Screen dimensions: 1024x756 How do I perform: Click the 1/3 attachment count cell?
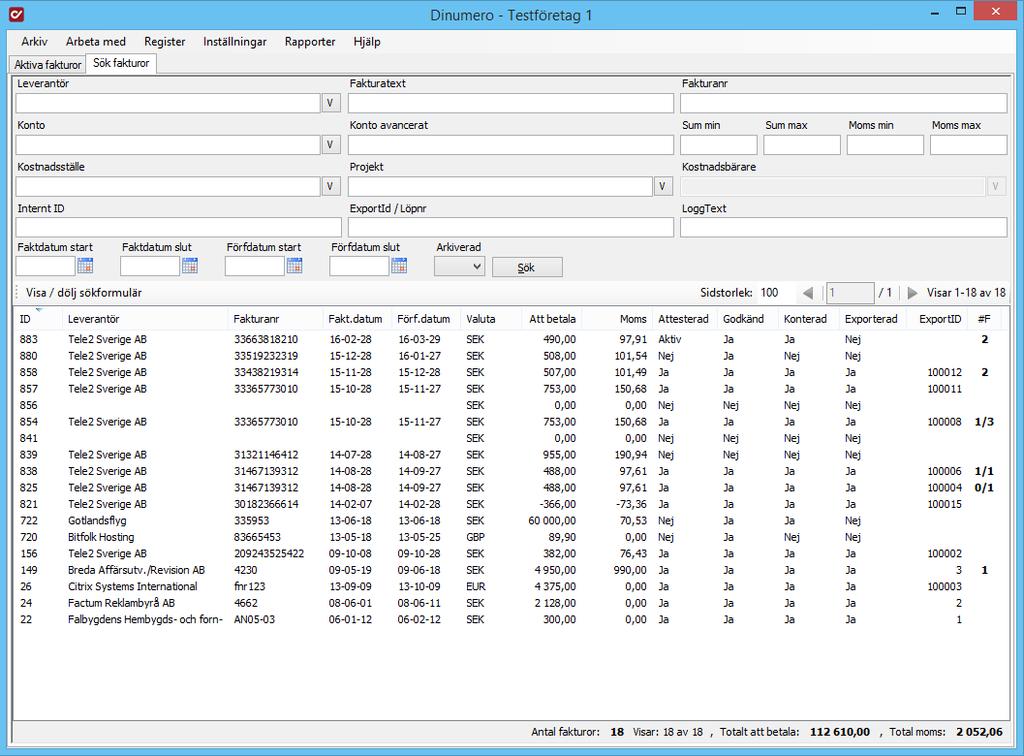tap(984, 422)
